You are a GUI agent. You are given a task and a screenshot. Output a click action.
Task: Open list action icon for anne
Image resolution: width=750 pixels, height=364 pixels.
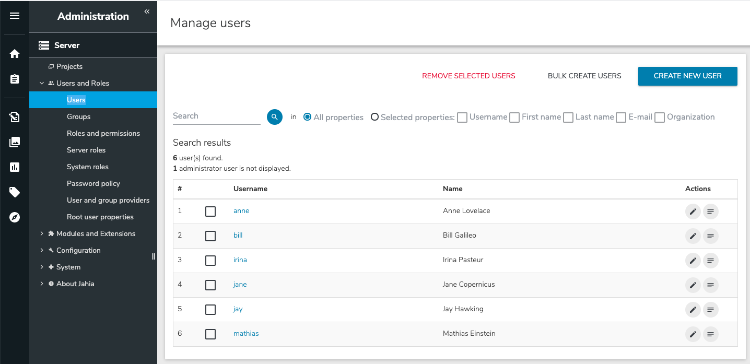click(711, 211)
